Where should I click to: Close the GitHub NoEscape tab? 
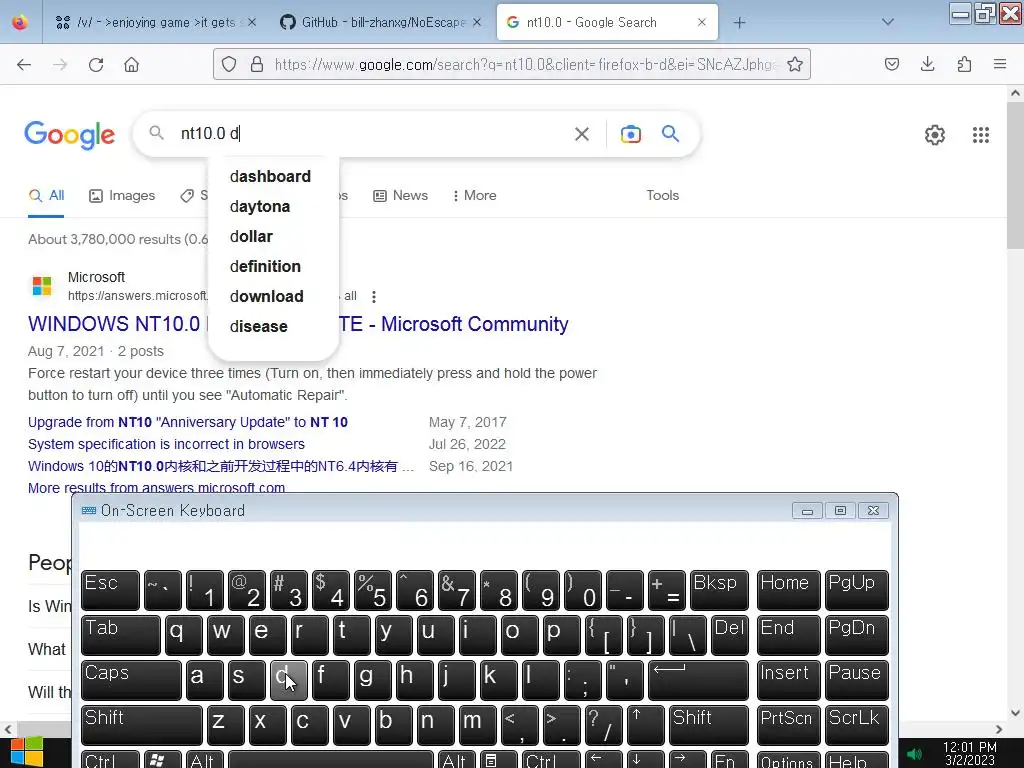tap(477, 22)
